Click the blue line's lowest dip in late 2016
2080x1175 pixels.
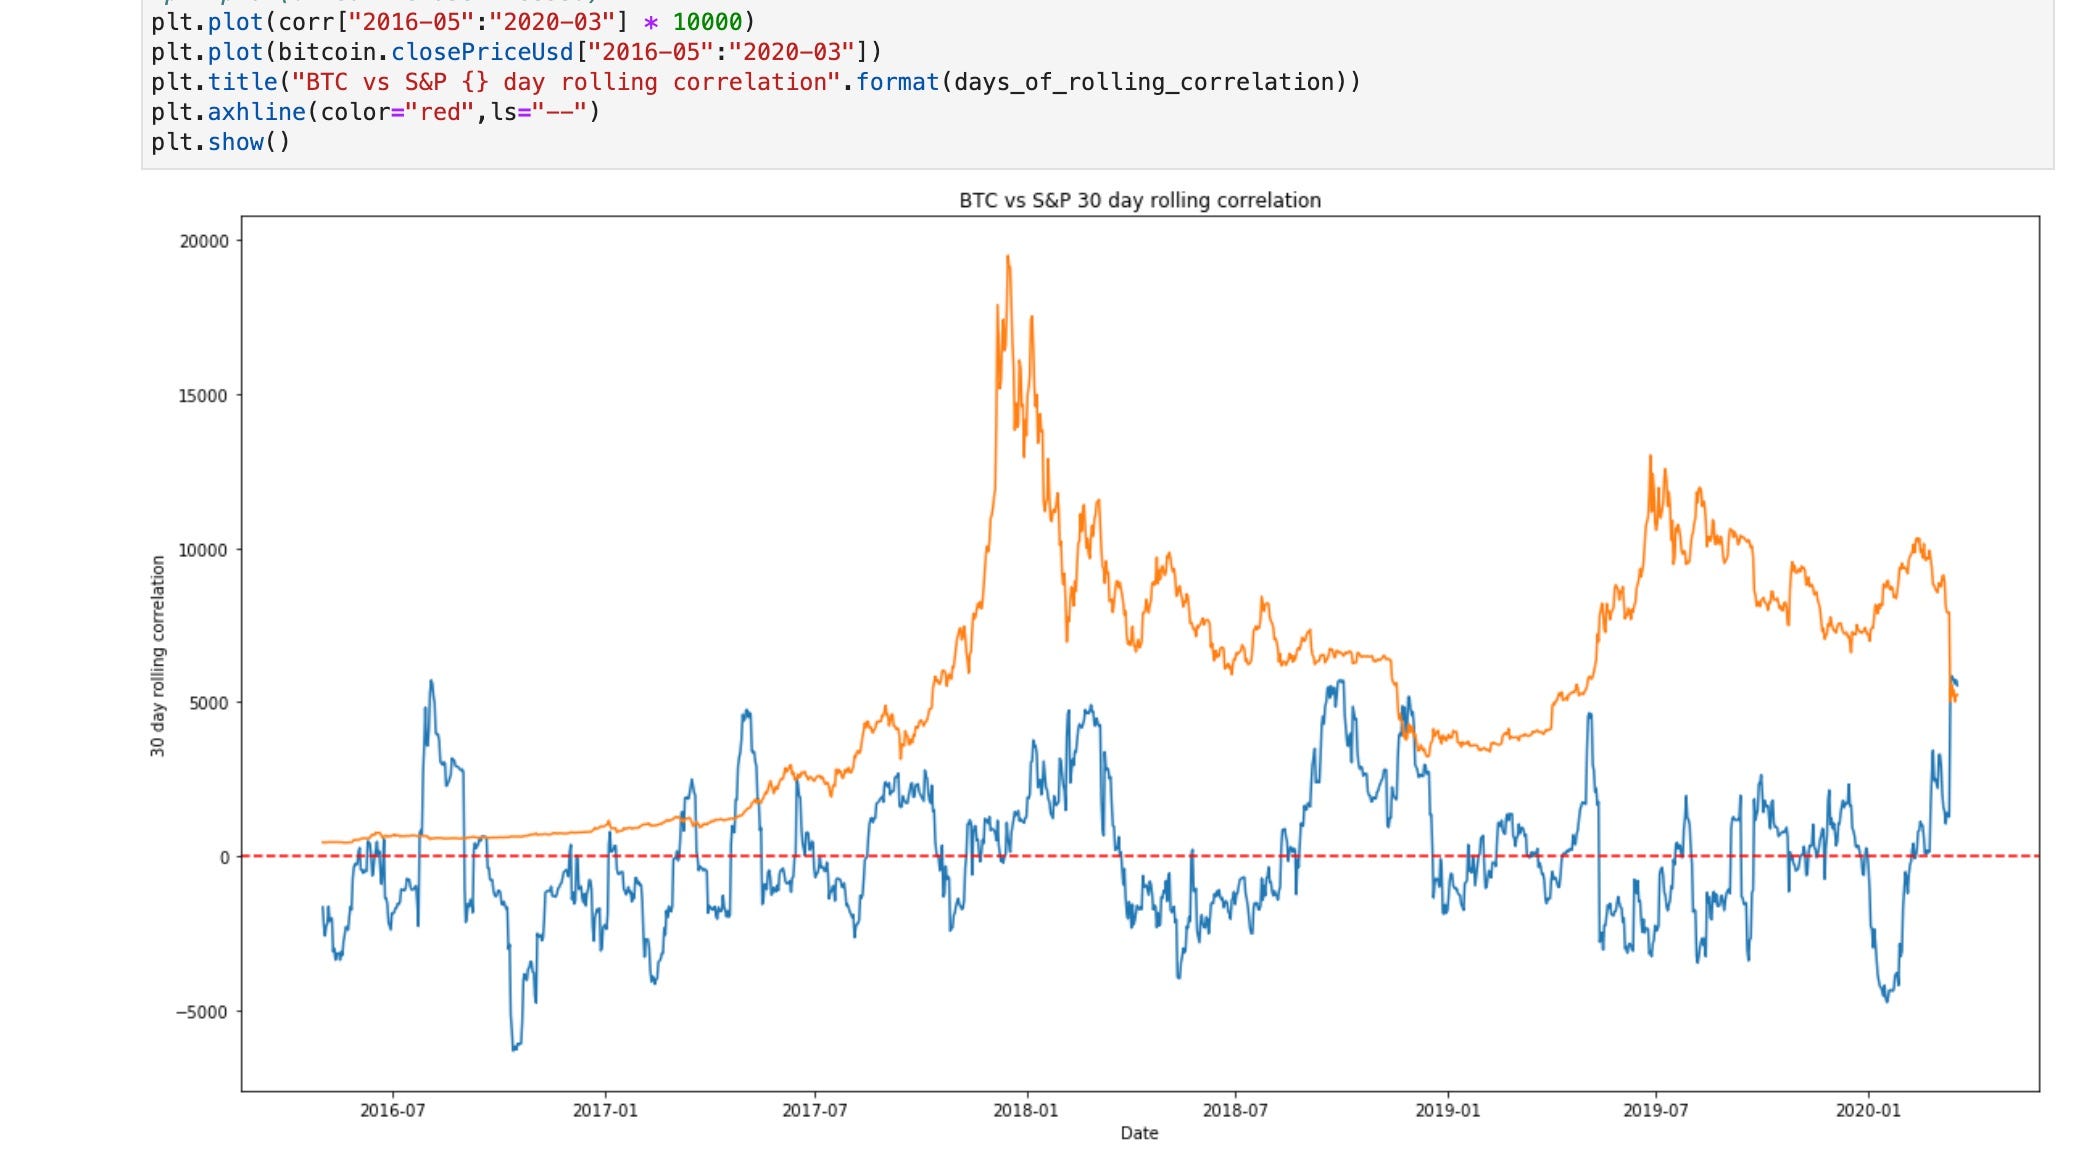click(514, 1048)
